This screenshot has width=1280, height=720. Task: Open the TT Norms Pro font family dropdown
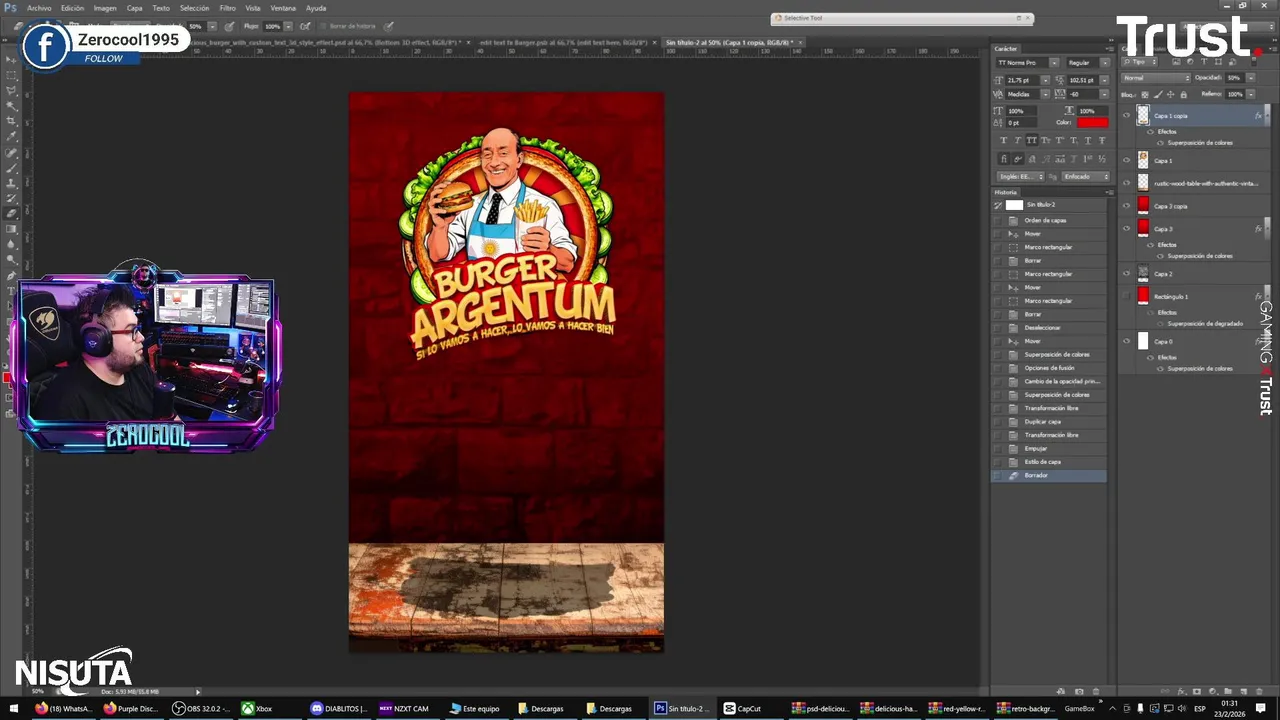click(x=1054, y=63)
